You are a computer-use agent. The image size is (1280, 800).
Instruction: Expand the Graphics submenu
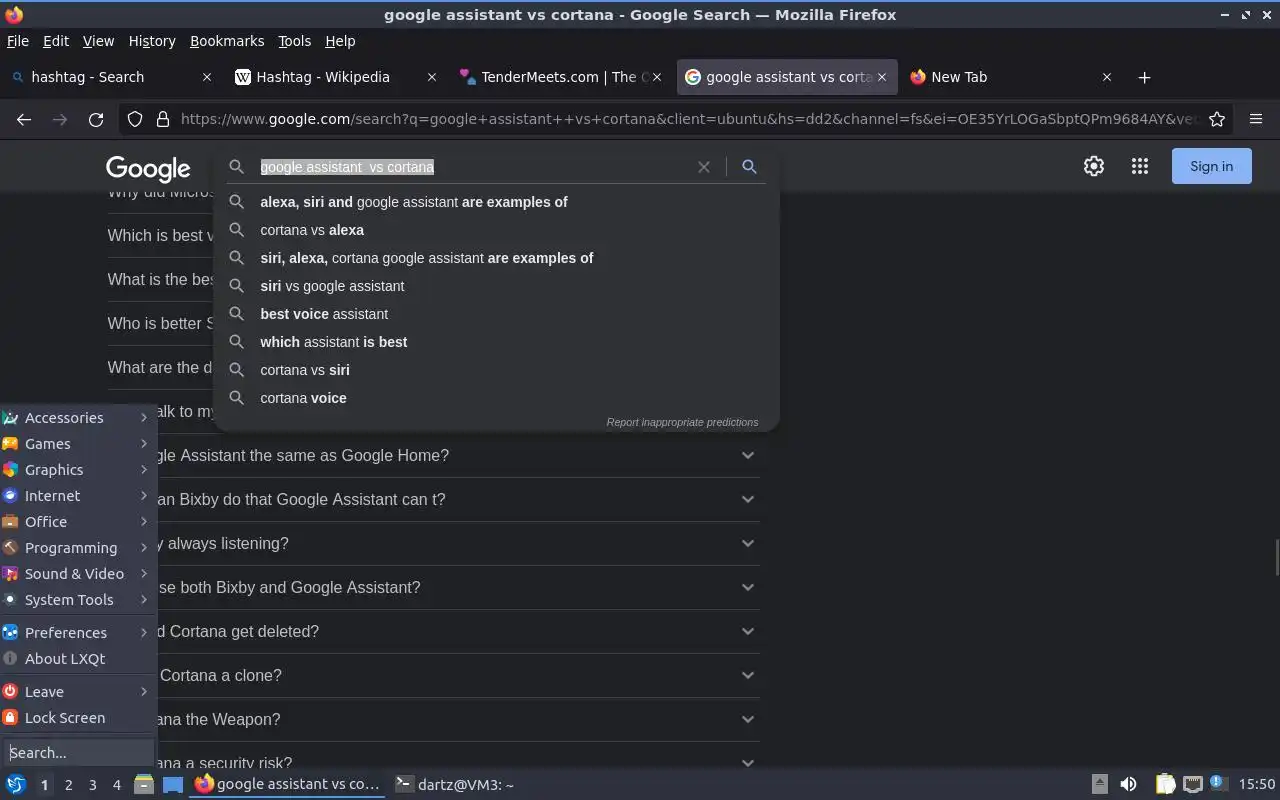point(78,470)
